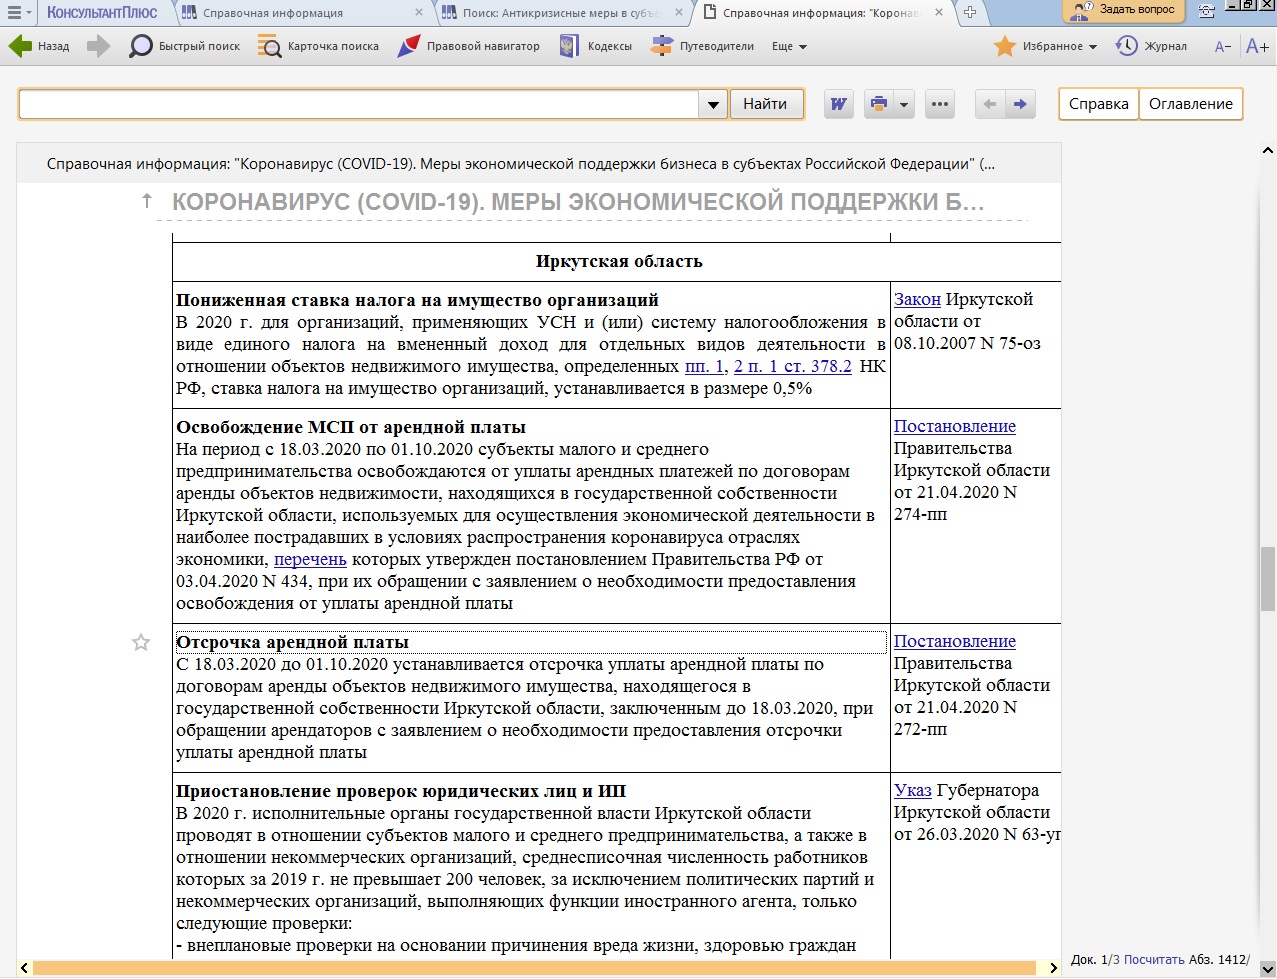Click into the document search input field
The width and height of the screenshot is (1277, 979).
(358, 104)
